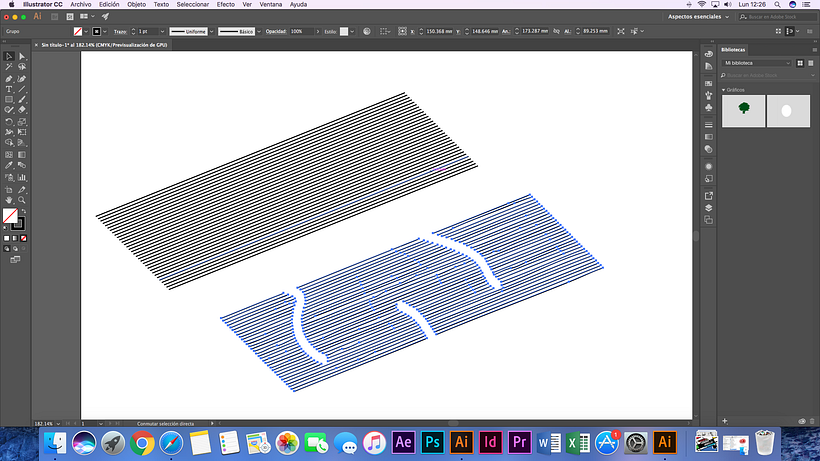The width and height of the screenshot is (820, 461).
Task: Click the Trazo stroke panel link
Action: click(120, 31)
